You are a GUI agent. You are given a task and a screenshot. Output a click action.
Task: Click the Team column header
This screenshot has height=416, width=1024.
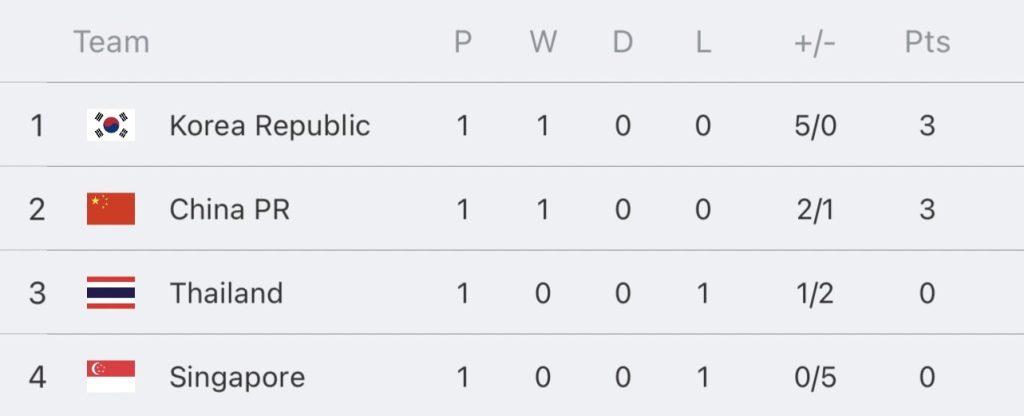click(112, 42)
